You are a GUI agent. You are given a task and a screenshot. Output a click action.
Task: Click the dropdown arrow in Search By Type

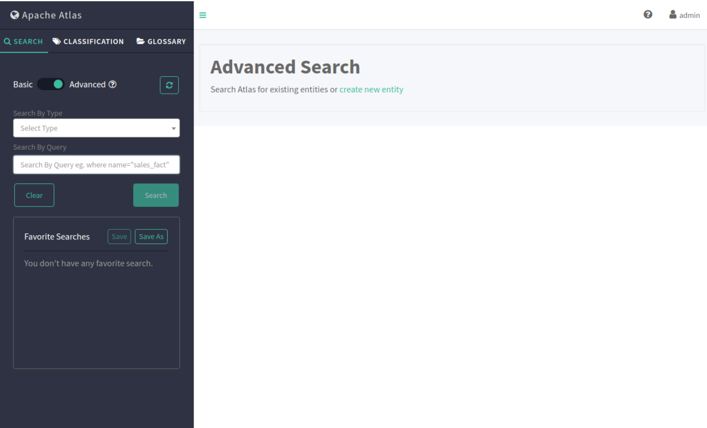click(x=173, y=129)
